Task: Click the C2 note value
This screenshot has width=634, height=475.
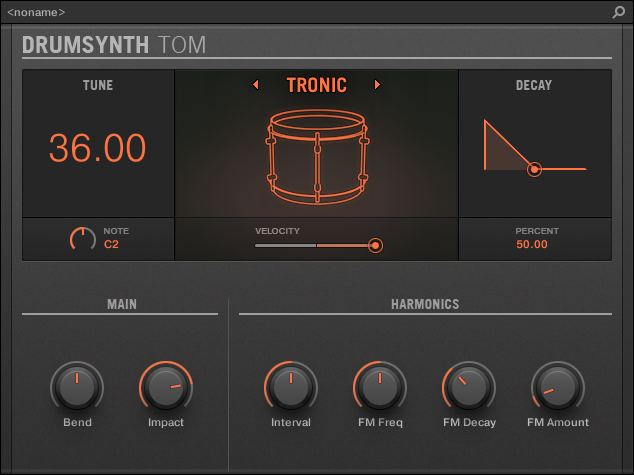Action: point(113,244)
